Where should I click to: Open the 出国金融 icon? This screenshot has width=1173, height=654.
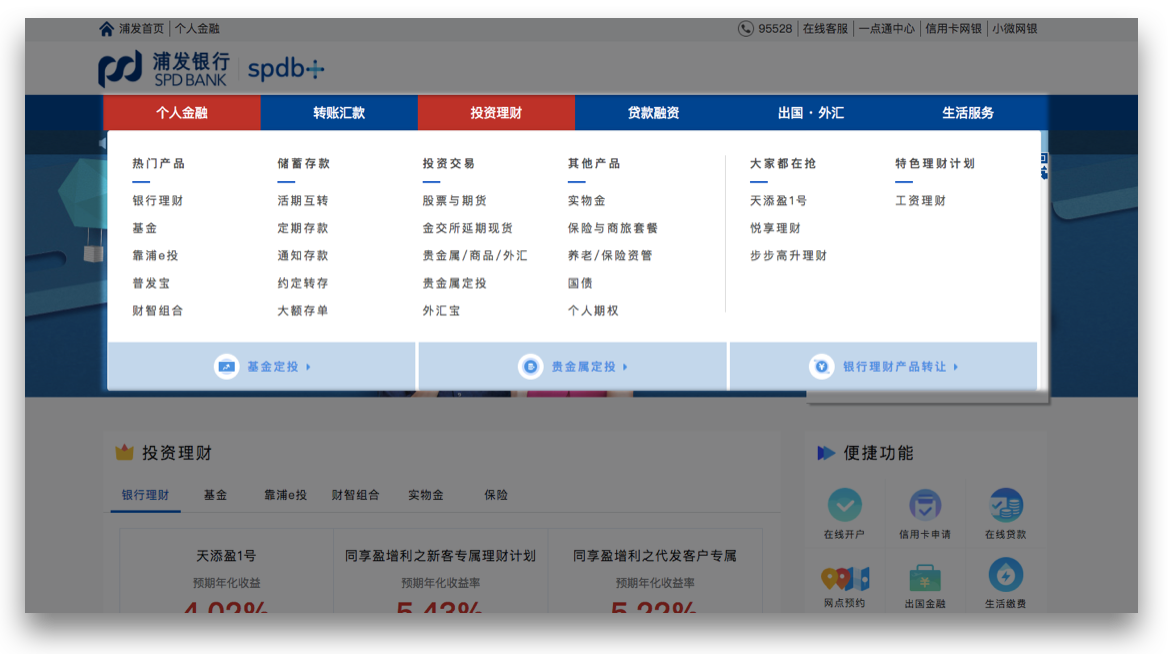coord(924,578)
